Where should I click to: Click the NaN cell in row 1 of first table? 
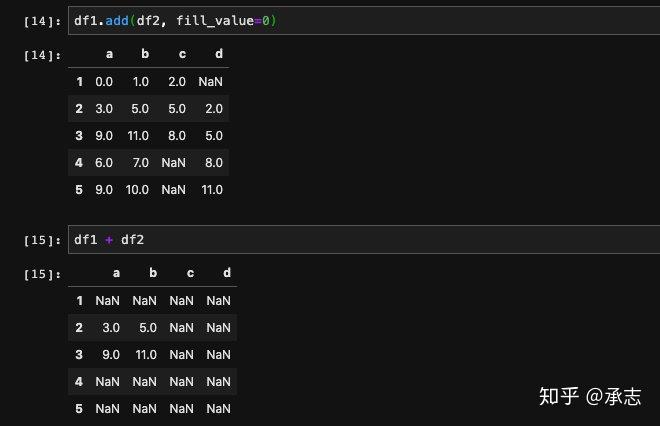[210, 82]
